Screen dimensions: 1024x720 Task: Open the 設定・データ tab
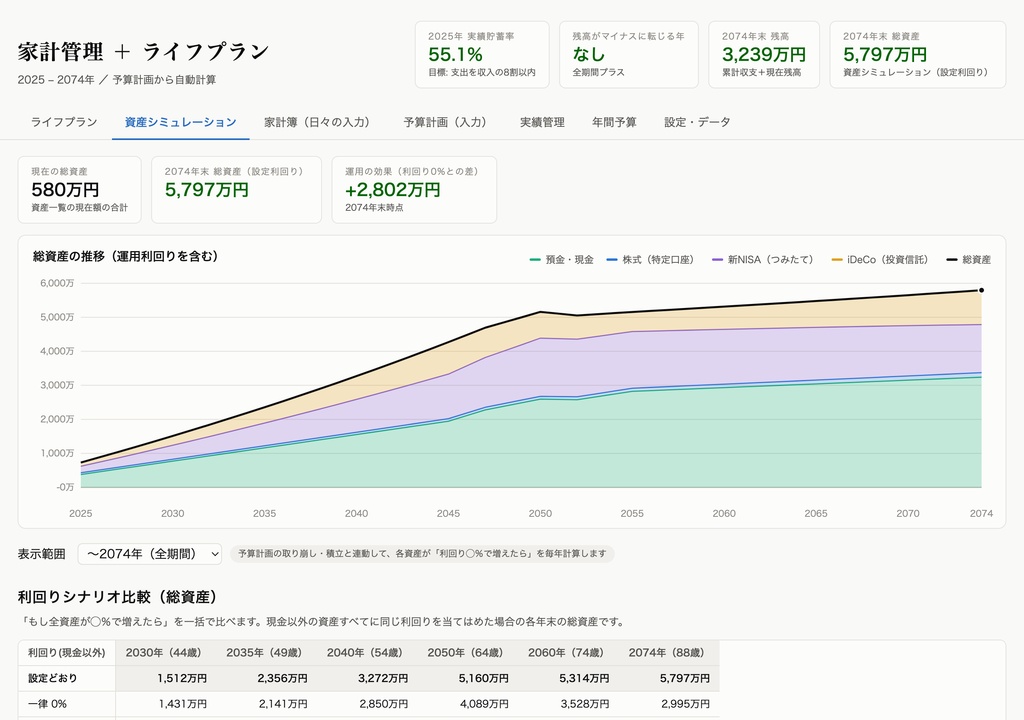click(697, 122)
